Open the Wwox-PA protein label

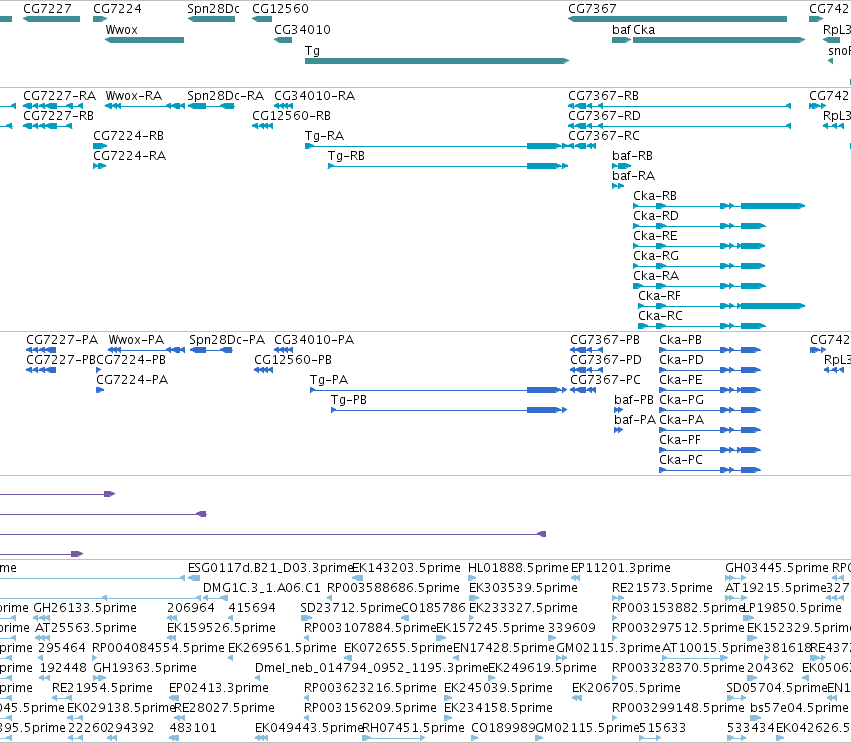(136, 340)
